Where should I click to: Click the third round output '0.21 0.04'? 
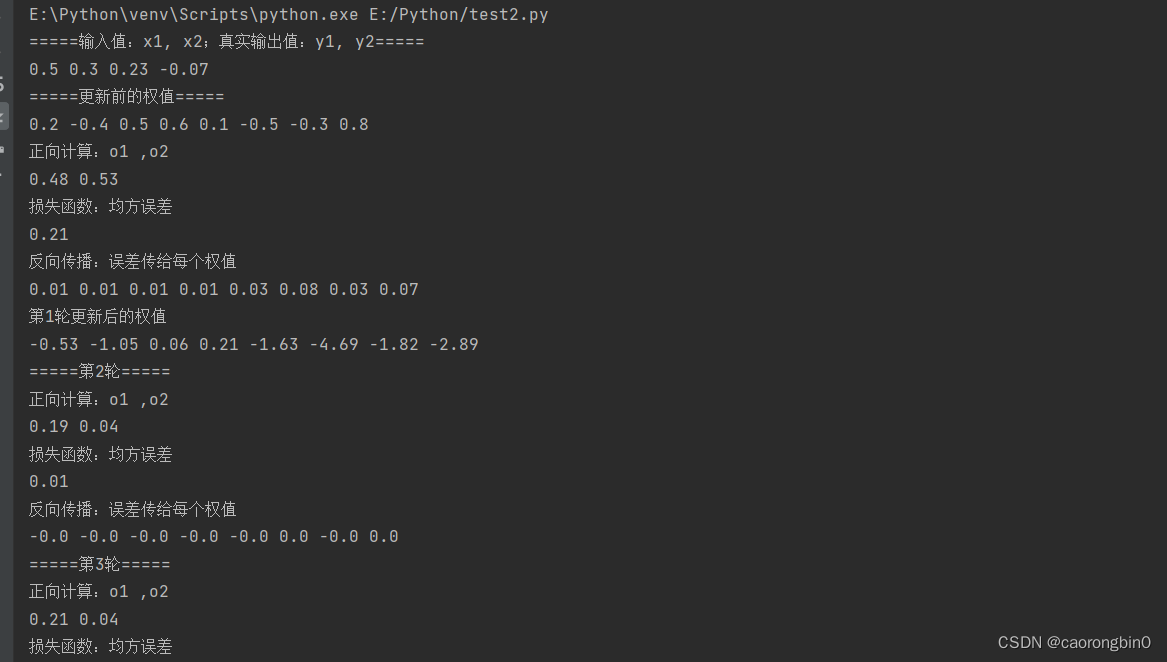coord(74,620)
